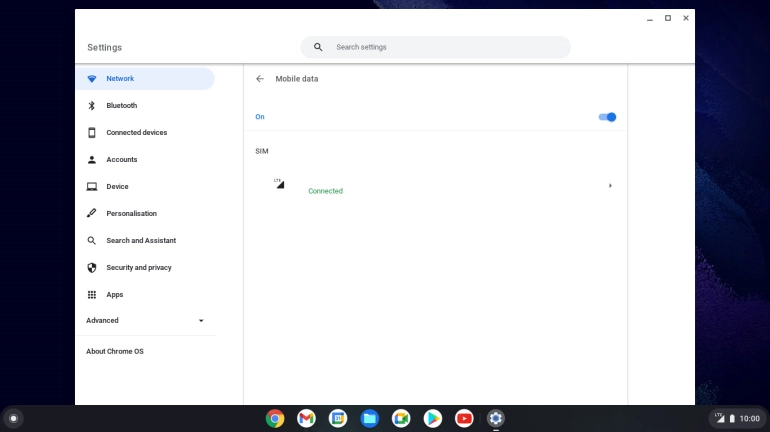Open the Play Store from the shelf

click(432, 418)
